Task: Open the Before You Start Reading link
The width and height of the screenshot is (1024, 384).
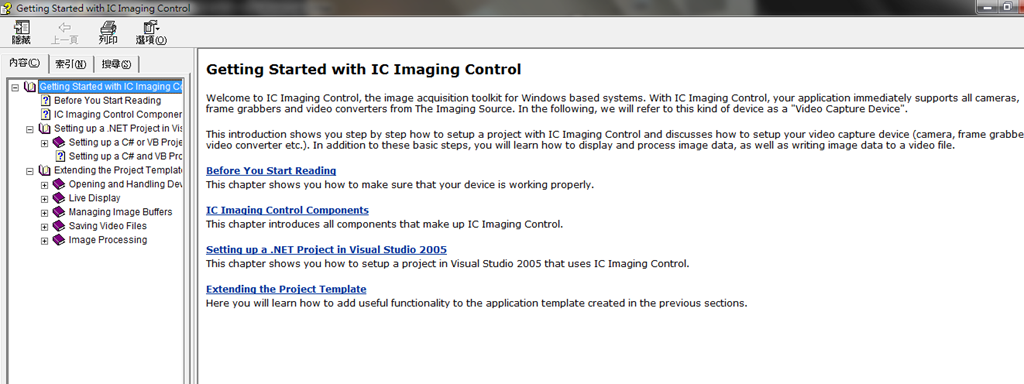Action: coord(271,171)
